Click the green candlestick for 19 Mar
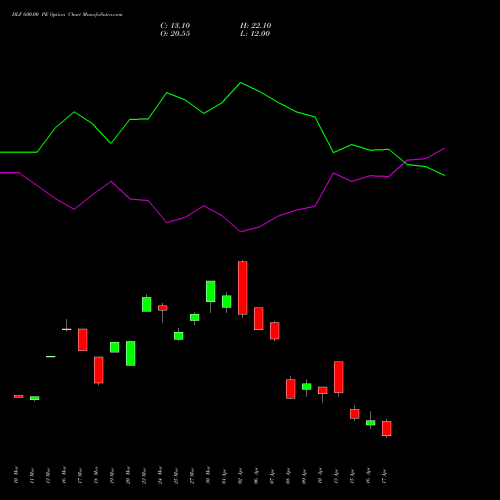 (x=115, y=347)
